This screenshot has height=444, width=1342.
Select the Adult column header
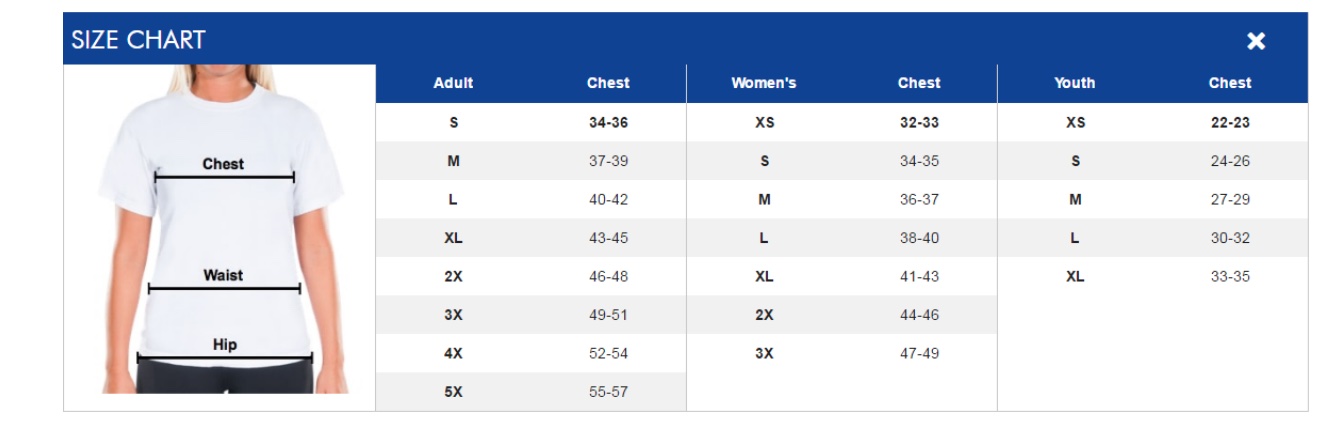coord(453,84)
